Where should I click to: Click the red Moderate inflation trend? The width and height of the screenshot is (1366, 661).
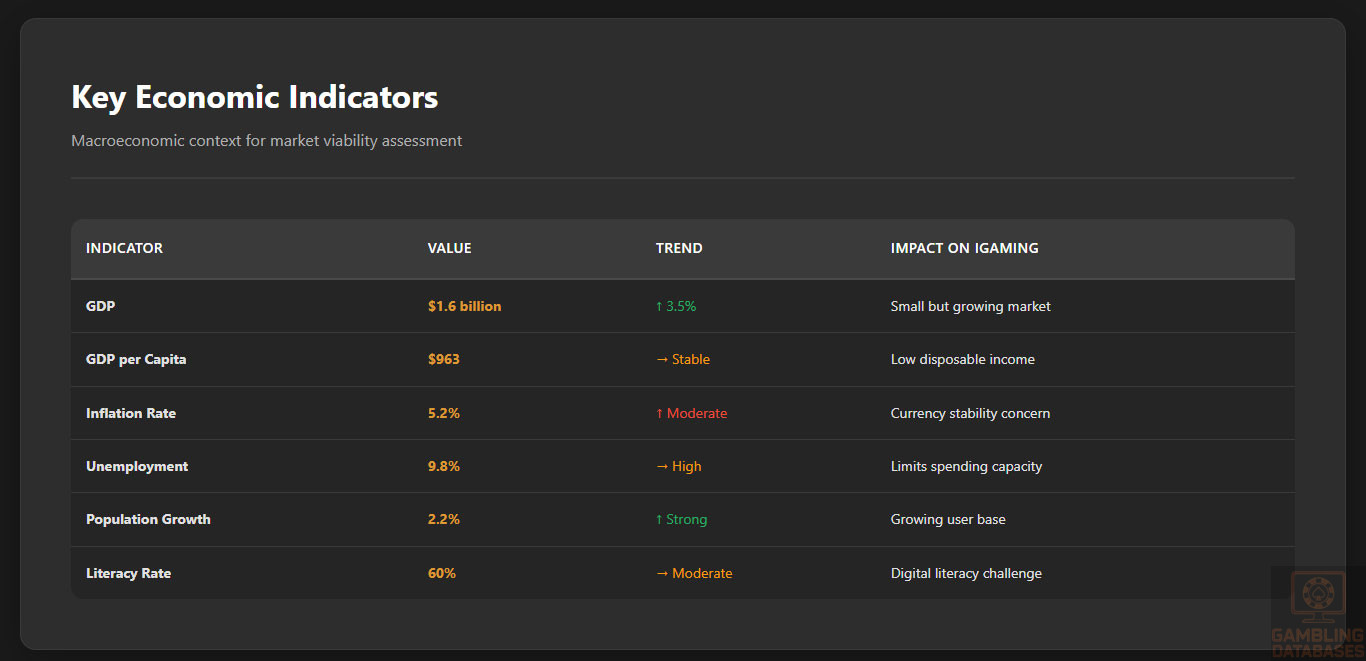pos(691,413)
